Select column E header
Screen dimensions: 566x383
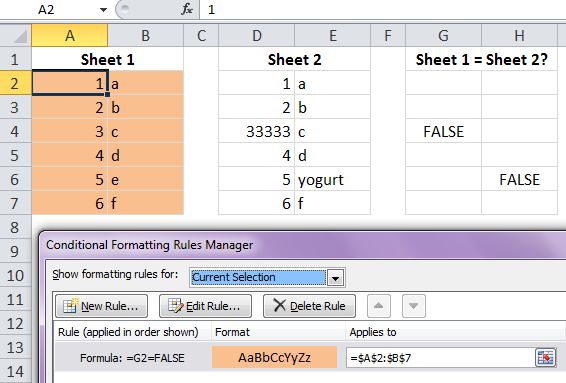[x=332, y=35]
